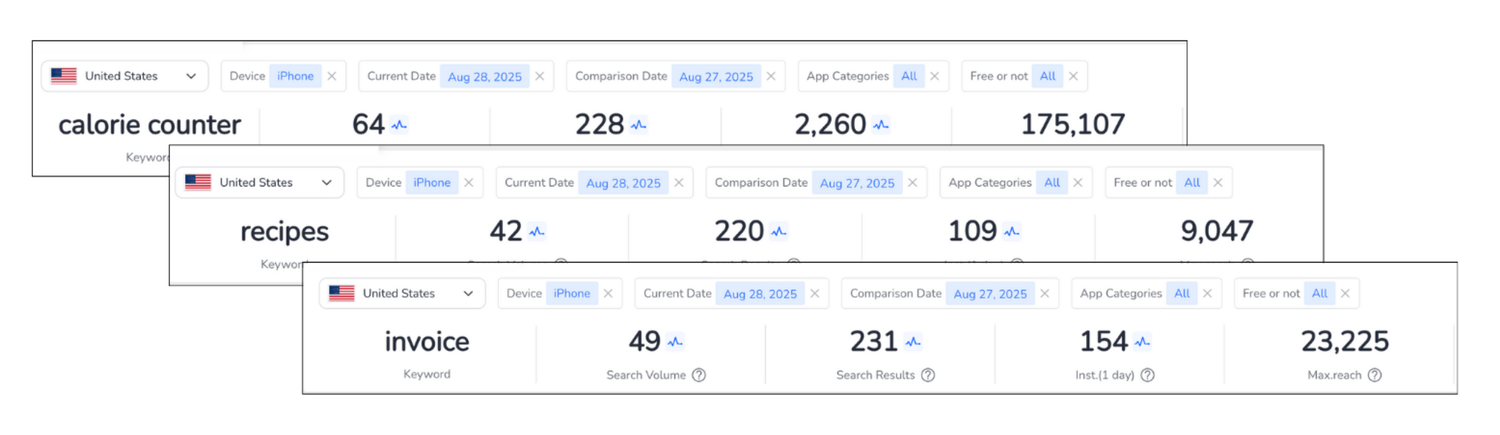Show help tooltip for Inst.(1 day)
1500x435 pixels.
(x=1147, y=375)
